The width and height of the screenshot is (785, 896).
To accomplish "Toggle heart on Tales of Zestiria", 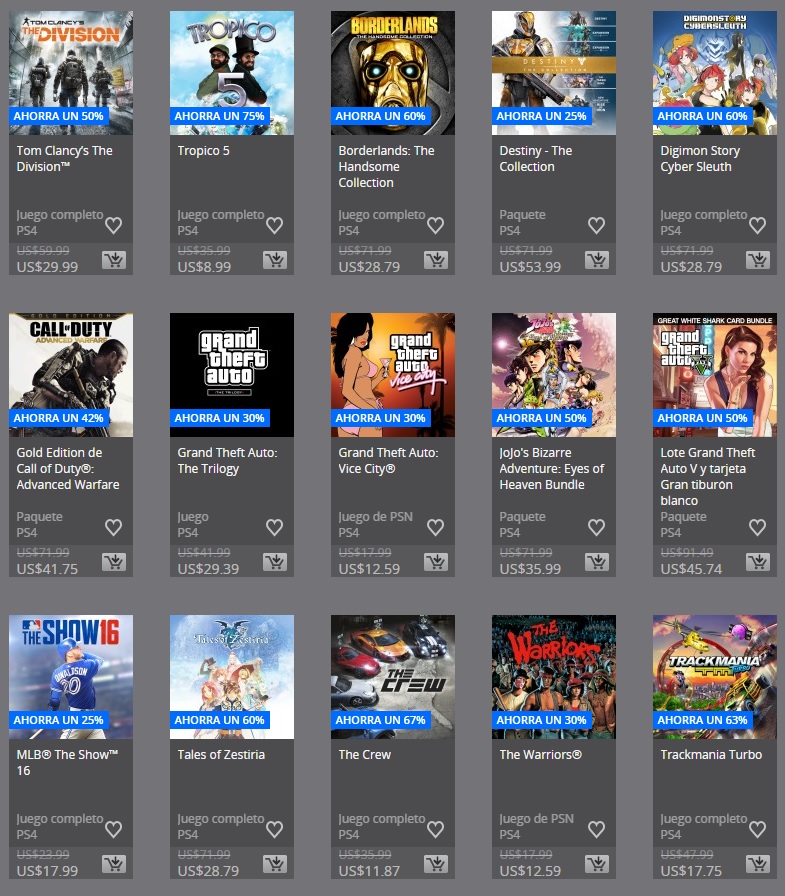I will pos(274,829).
